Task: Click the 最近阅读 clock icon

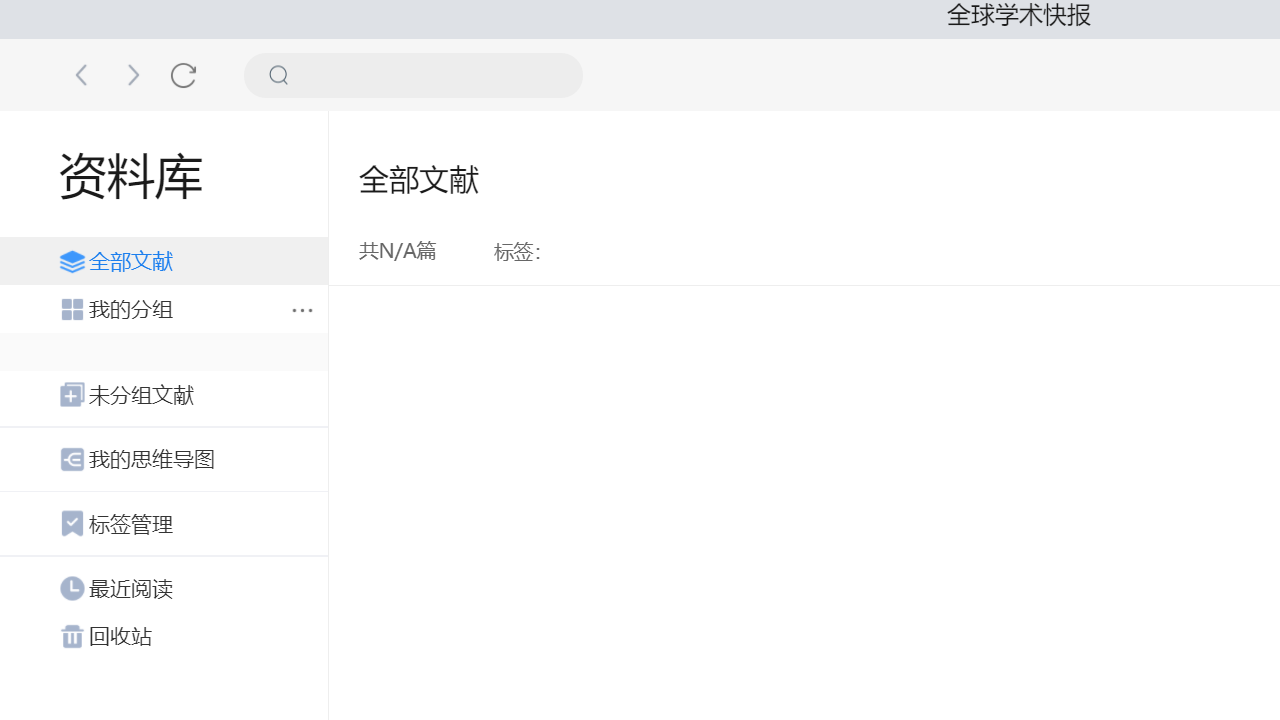Action: tap(72, 589)
